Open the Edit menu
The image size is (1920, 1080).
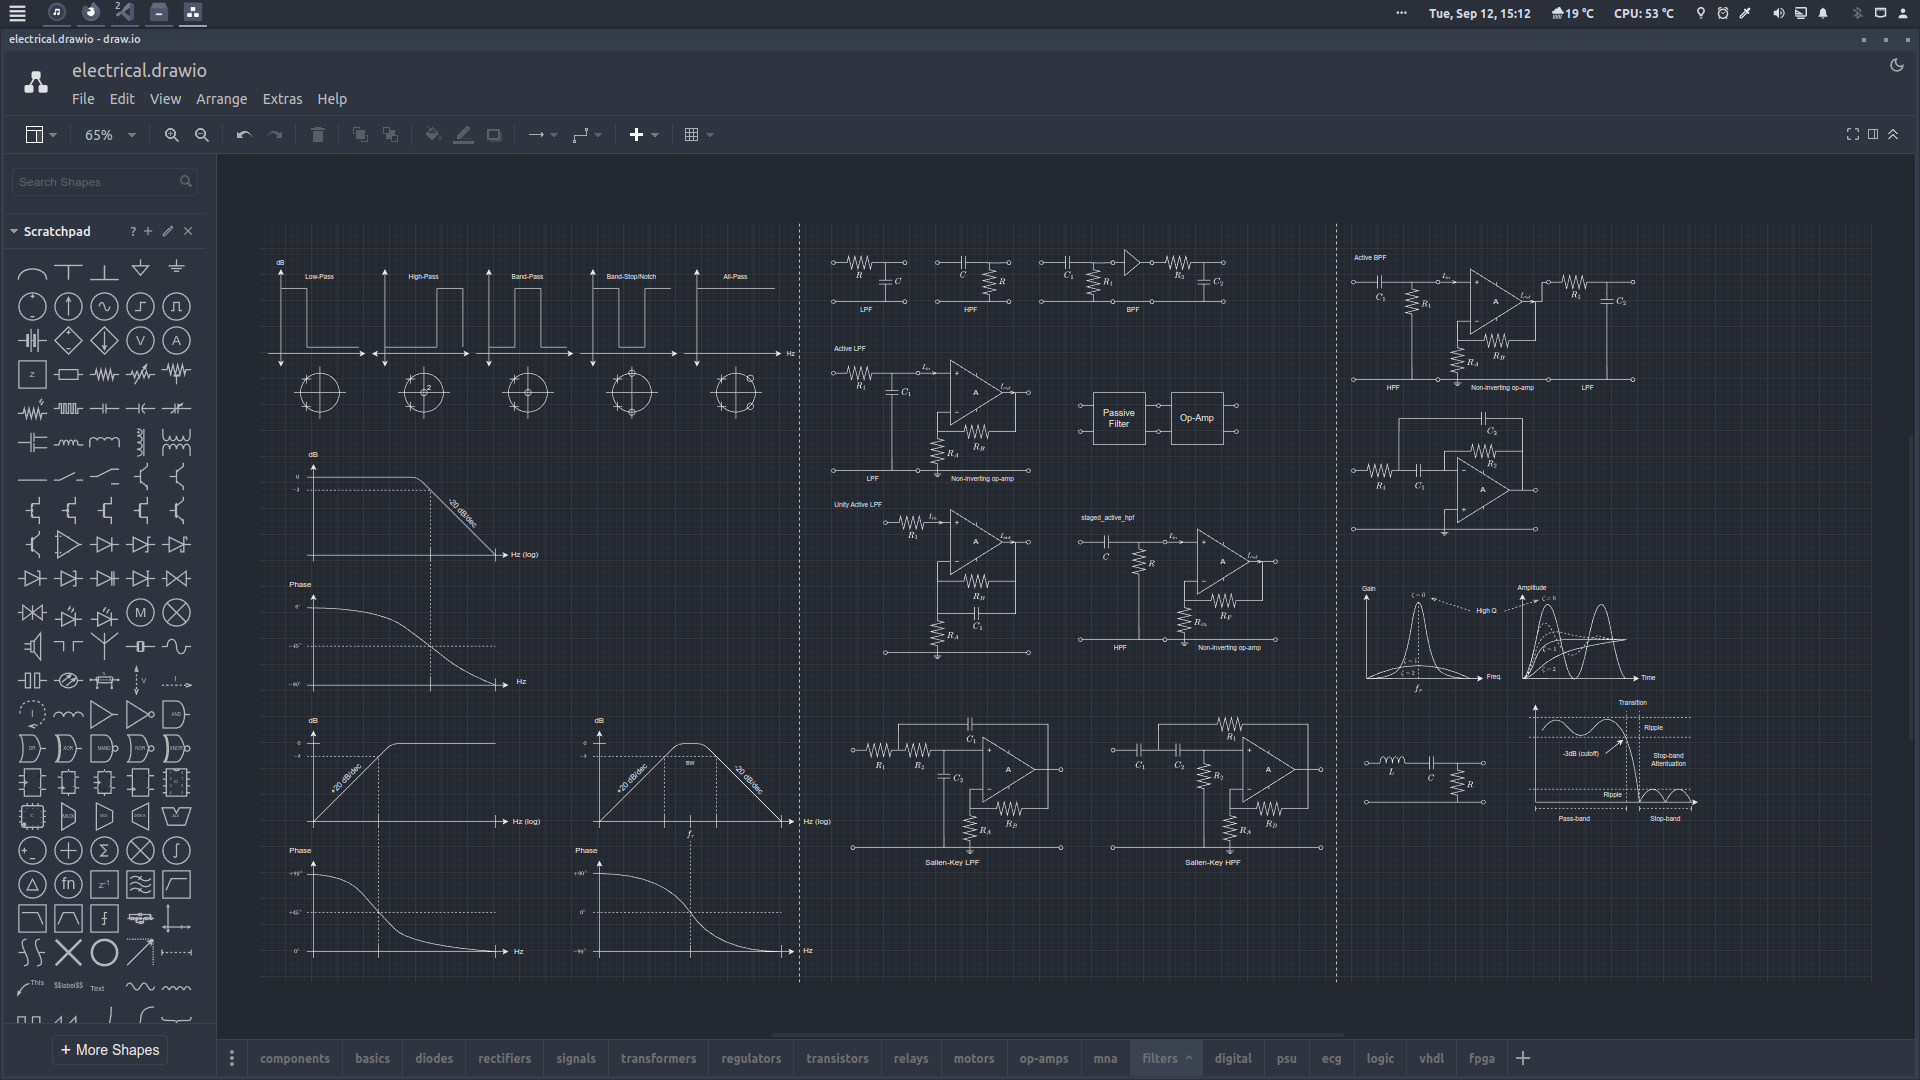point(122,99)
